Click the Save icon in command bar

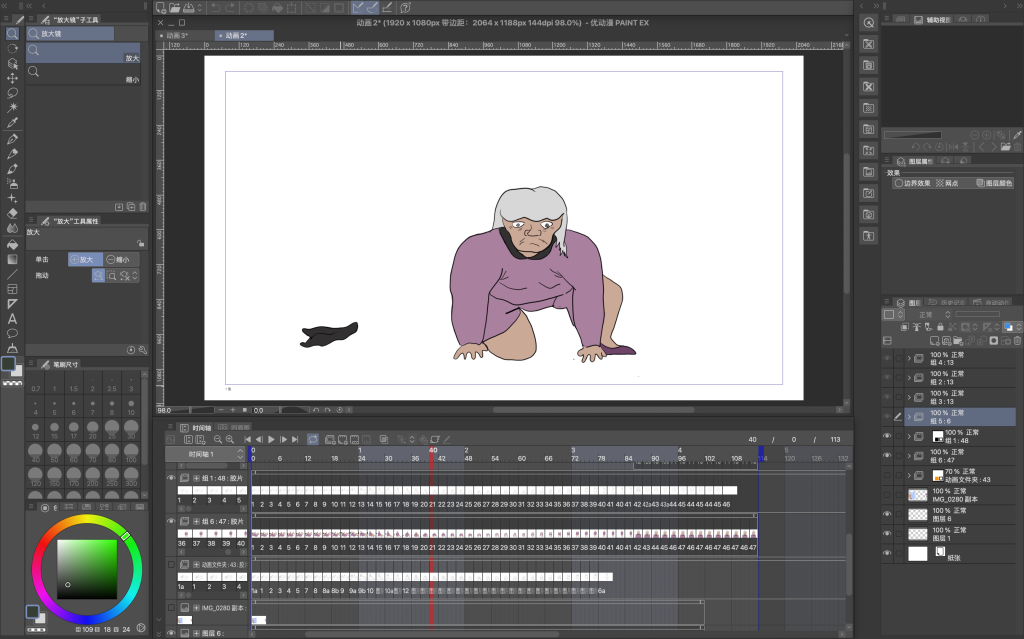pos(189,8)
